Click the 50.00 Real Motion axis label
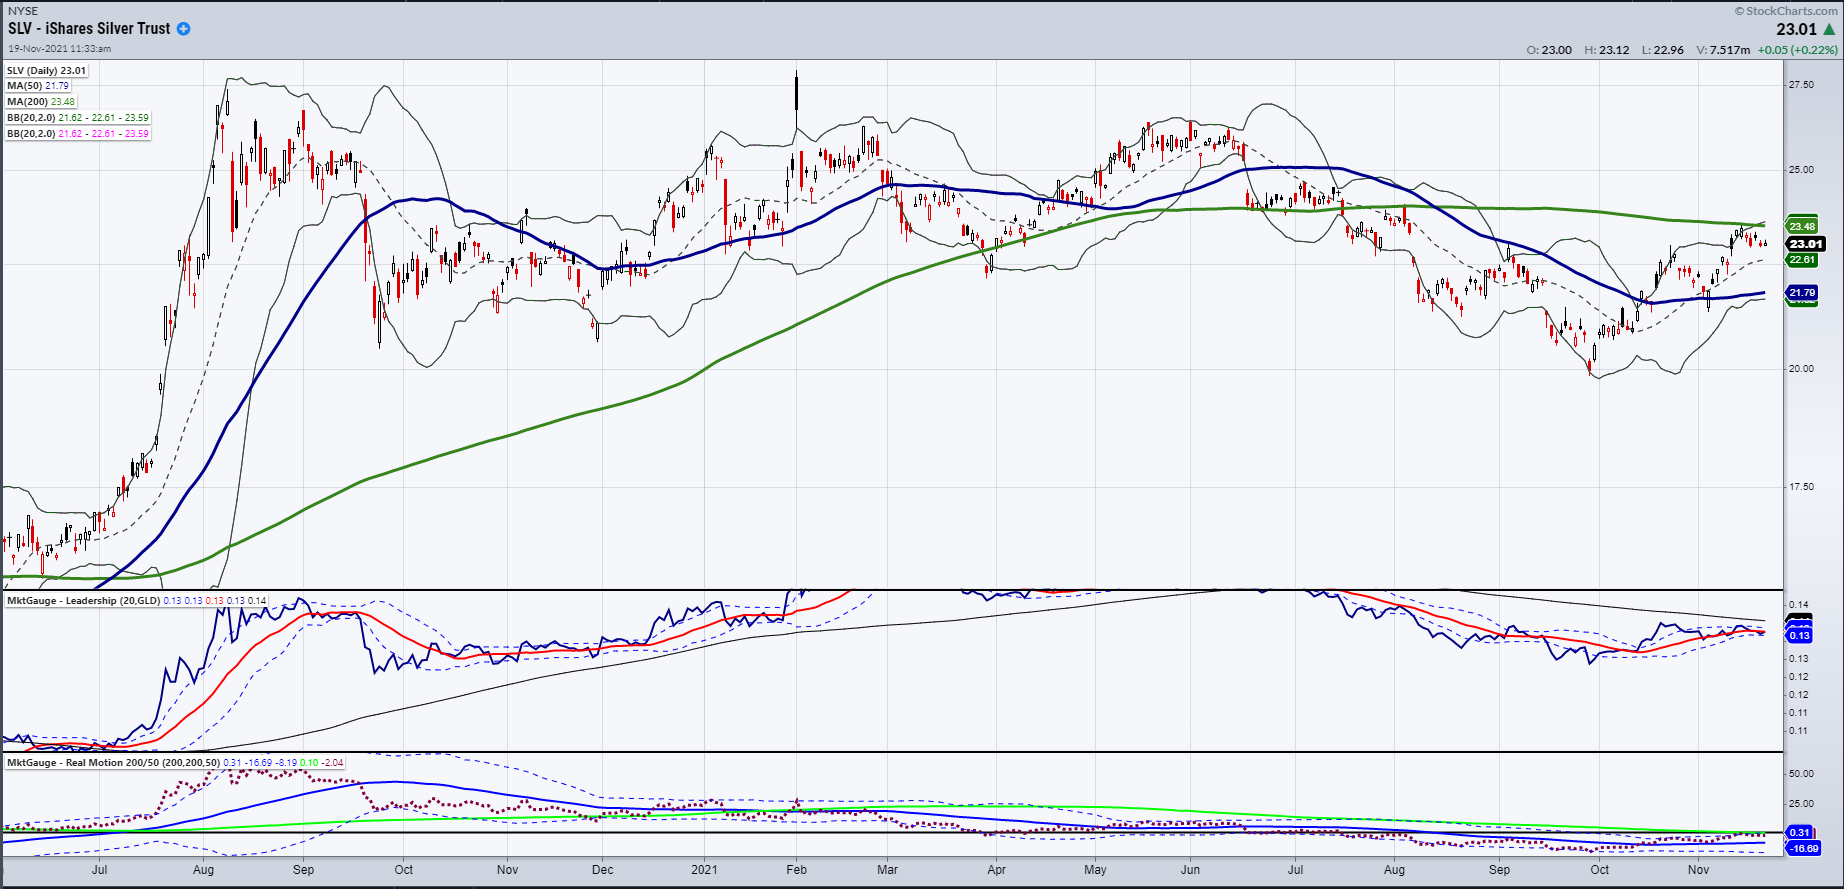1844x889 pixels. pyautogui.click(x=1801, y=774)
